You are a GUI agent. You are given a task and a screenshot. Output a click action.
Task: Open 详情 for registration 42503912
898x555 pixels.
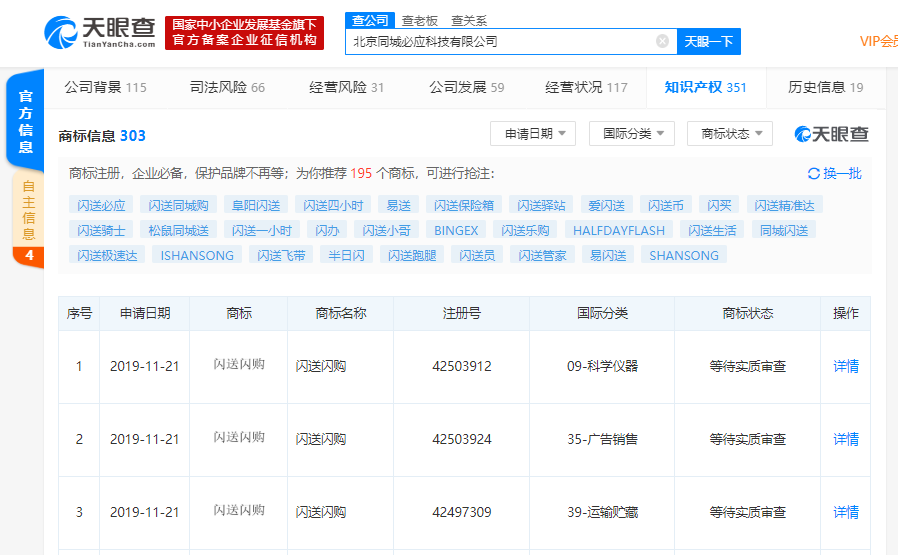pyautogui.click(x=846, y=366)
